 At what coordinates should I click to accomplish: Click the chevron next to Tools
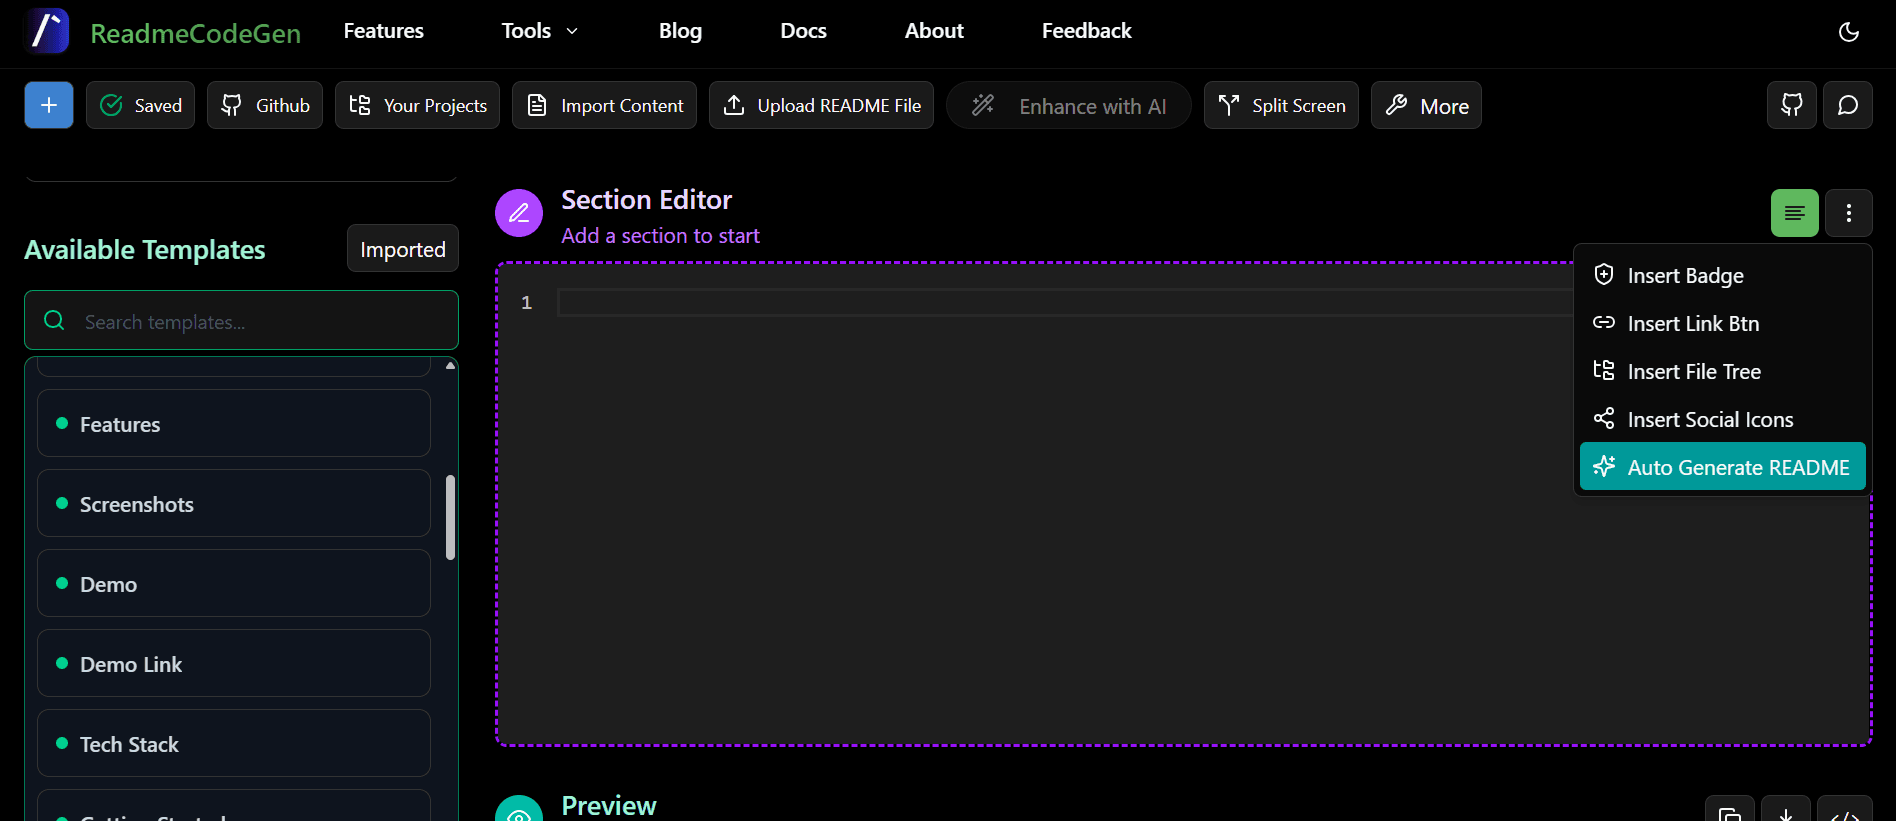coord(572,31)
